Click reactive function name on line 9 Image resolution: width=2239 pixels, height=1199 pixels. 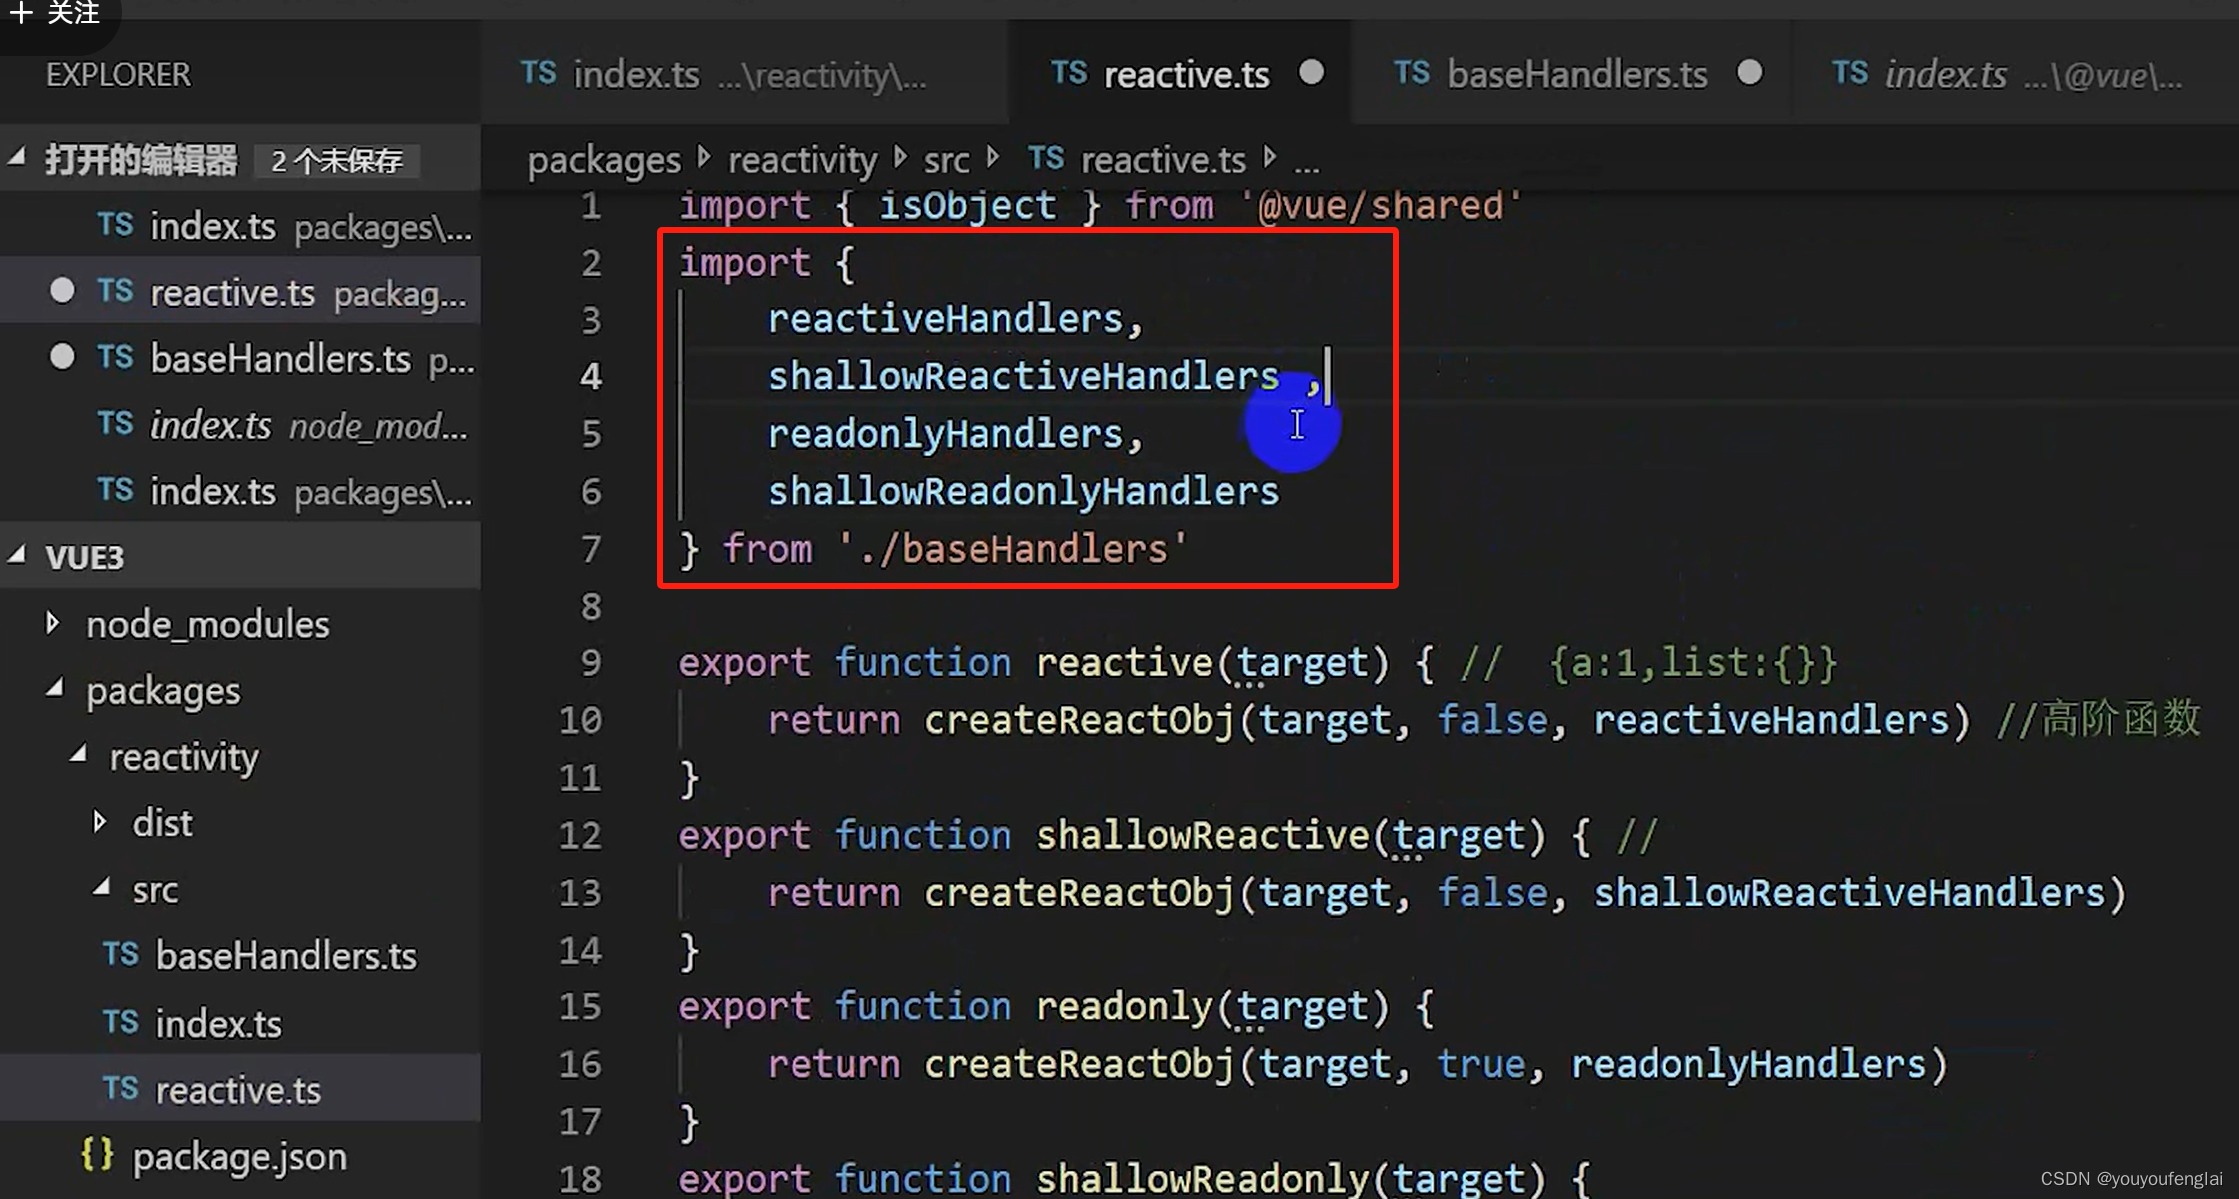pos(1124,663)
